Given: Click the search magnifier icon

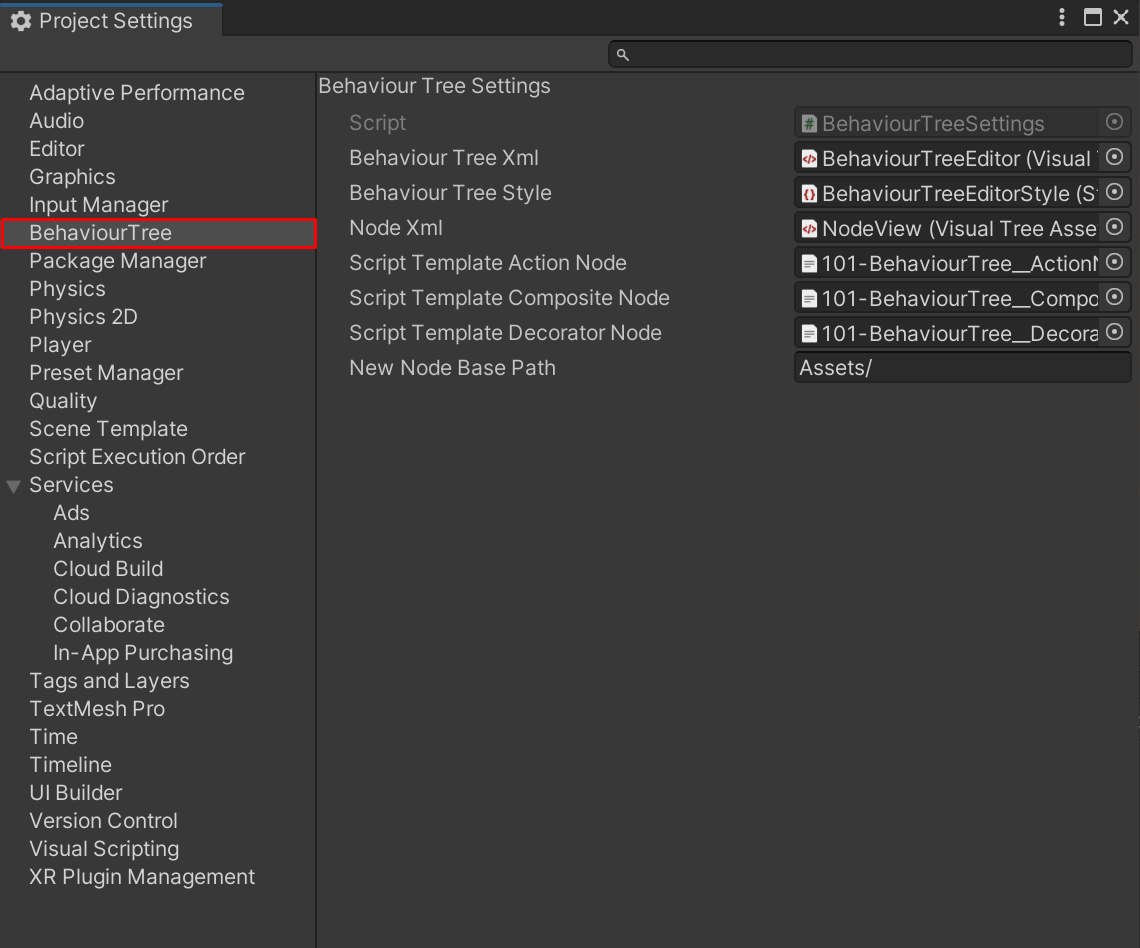Looking at the screenshot, I should coord(622,55).
